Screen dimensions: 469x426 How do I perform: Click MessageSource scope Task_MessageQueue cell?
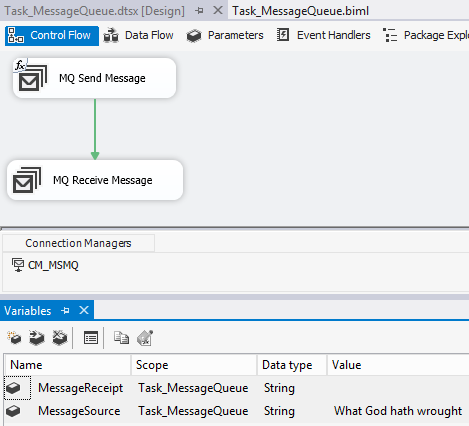point(193,411)
